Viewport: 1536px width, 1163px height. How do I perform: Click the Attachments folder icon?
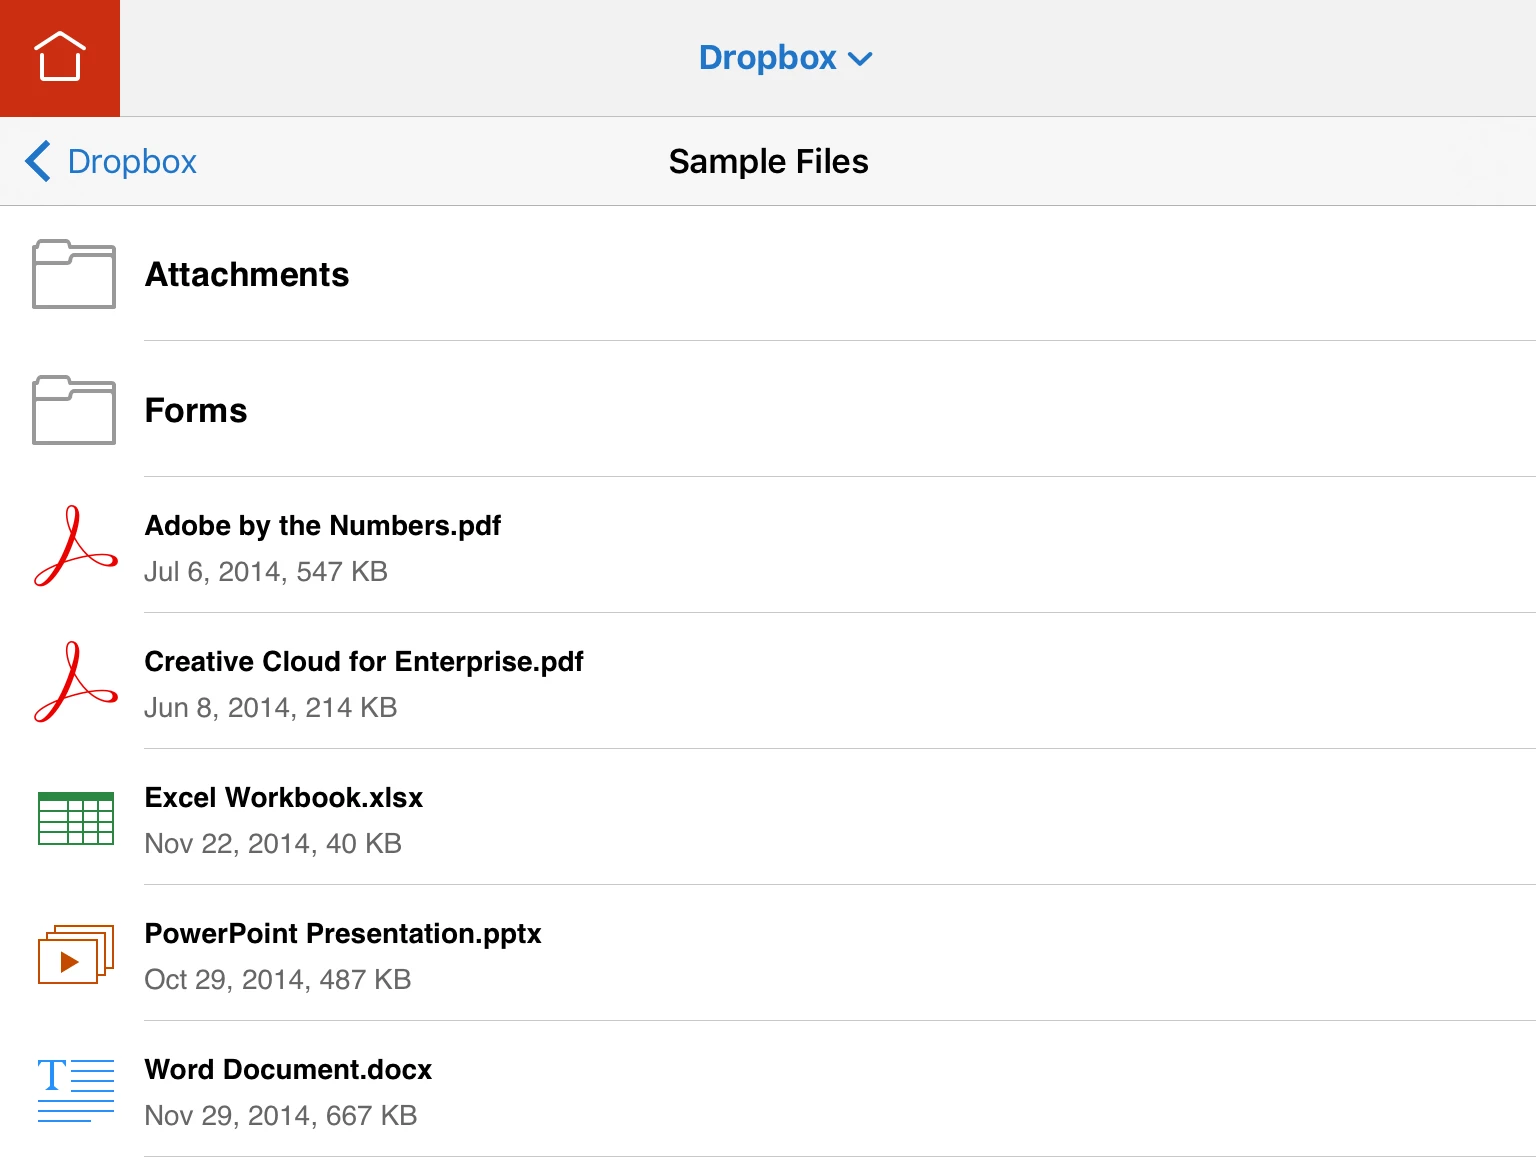click(x=74, y=274)
